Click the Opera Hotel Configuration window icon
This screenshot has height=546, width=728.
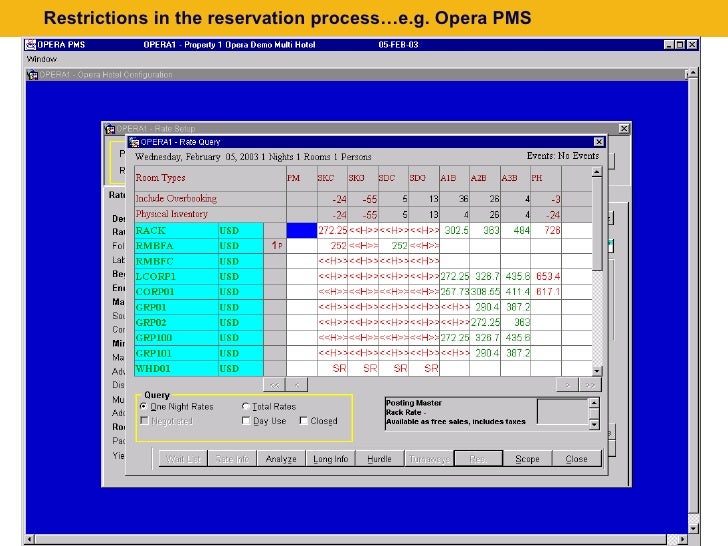32,75
